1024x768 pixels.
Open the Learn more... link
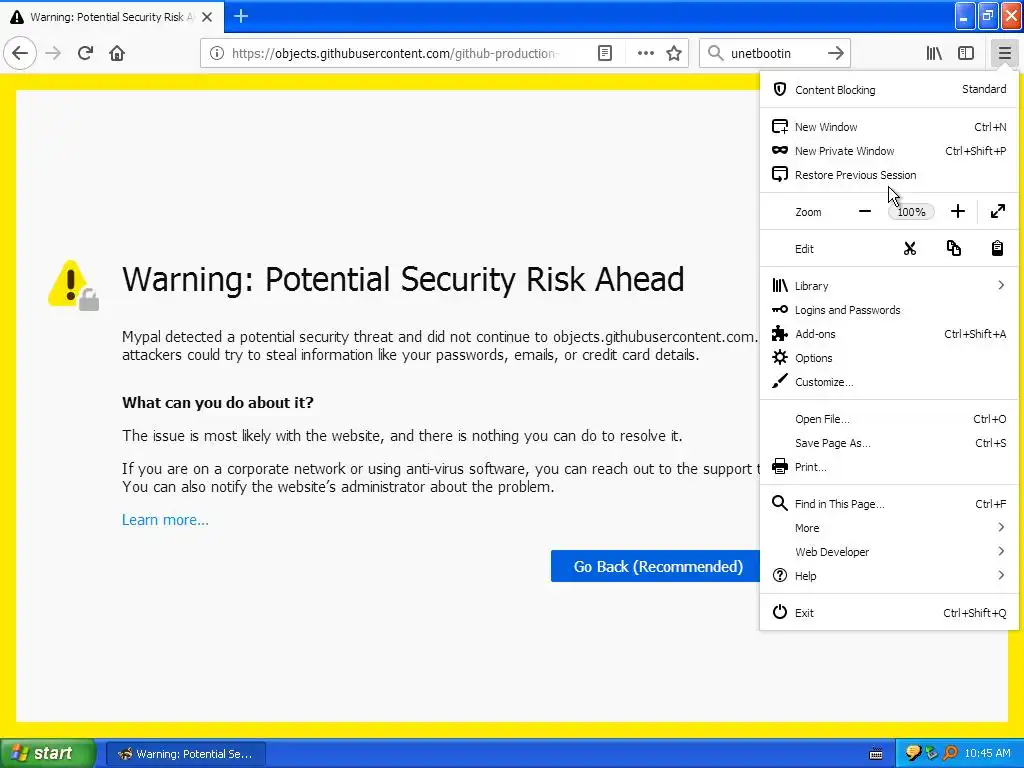(x=165, y=520)
